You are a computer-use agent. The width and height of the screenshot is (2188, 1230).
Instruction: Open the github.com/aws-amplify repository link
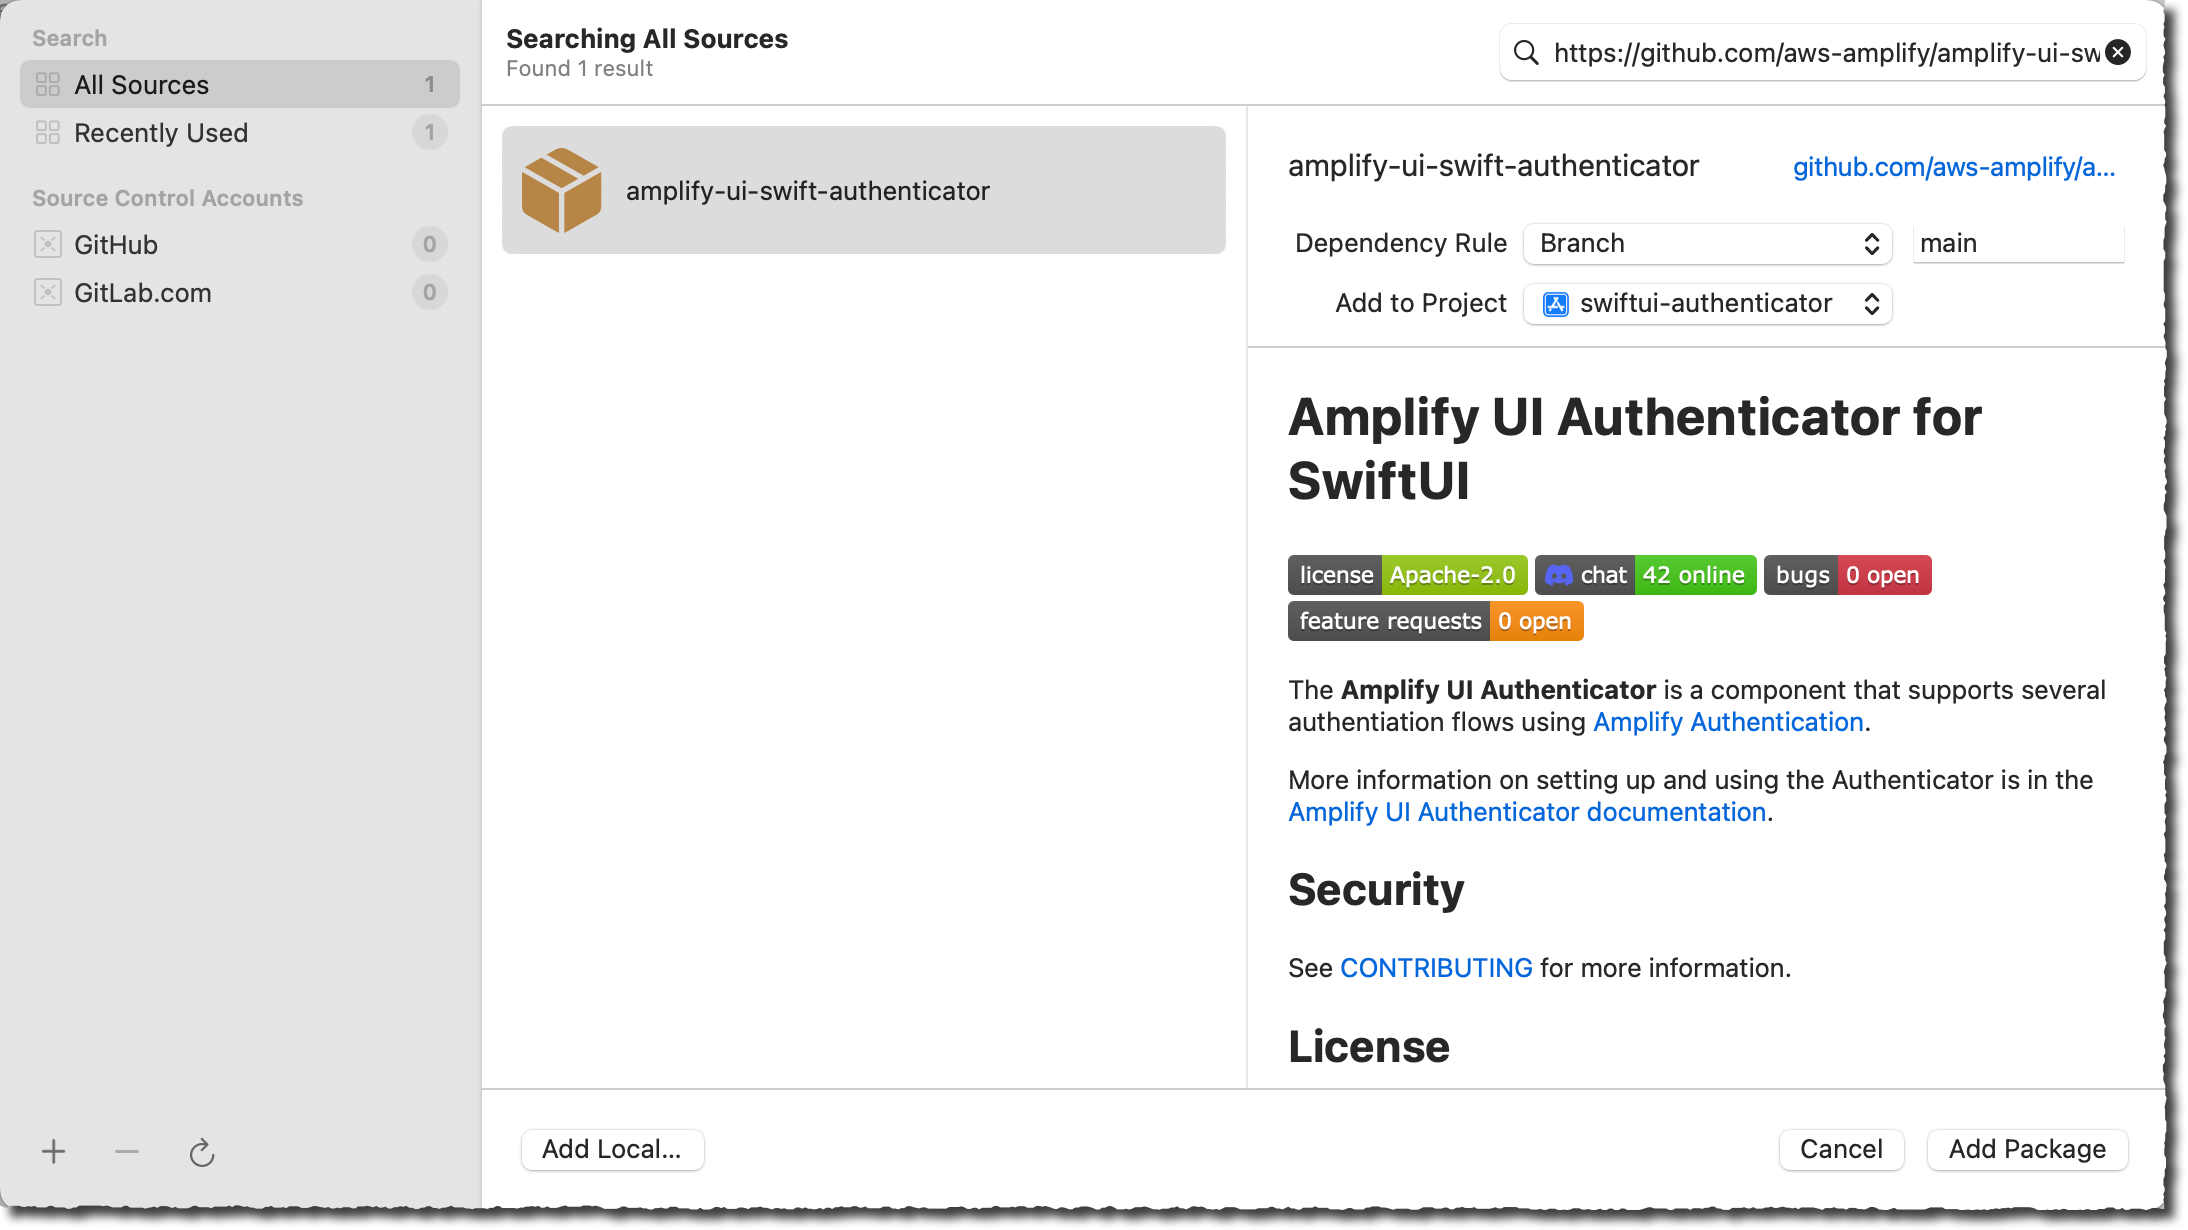(1953, 167)
